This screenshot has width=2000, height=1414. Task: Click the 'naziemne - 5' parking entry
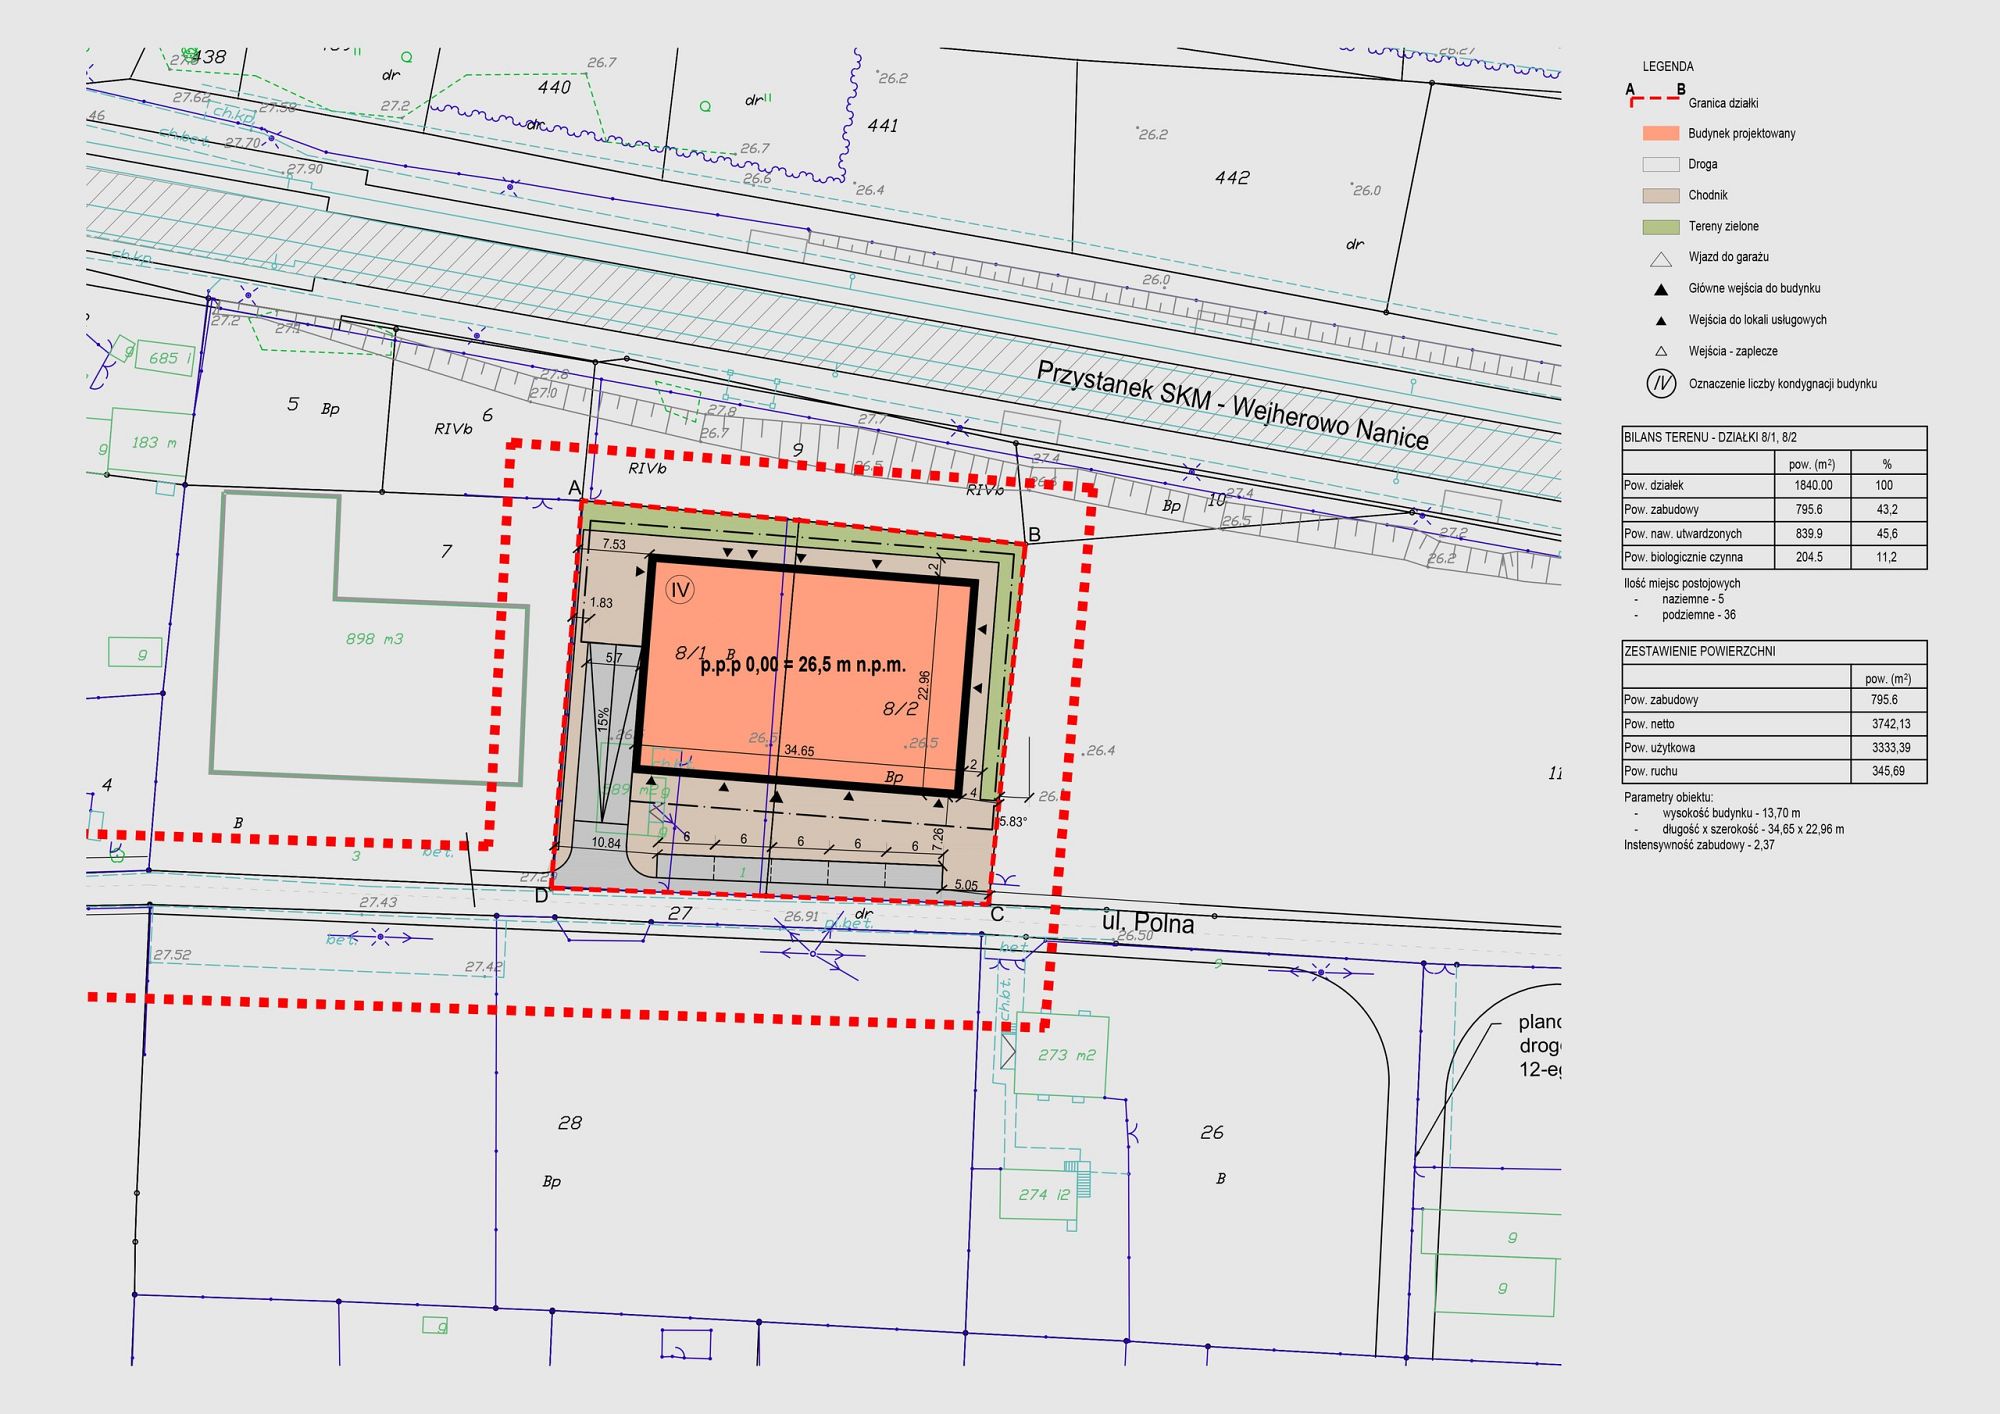pos(1693,600)
